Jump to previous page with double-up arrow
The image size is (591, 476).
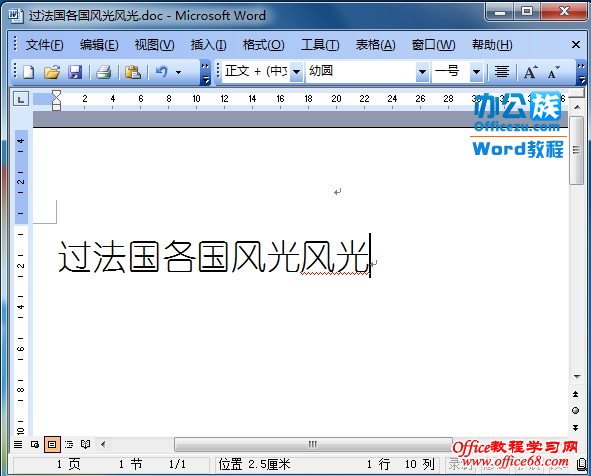[576, 394]
